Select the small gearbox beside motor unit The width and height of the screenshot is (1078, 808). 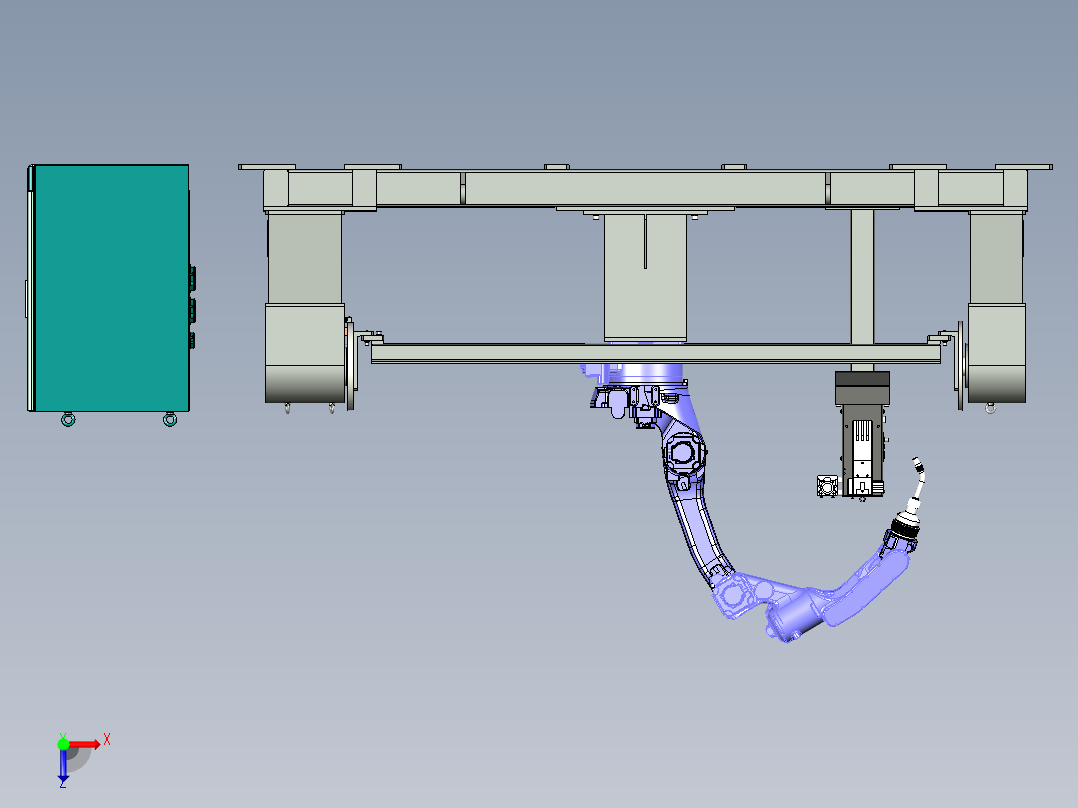(827, 485)
